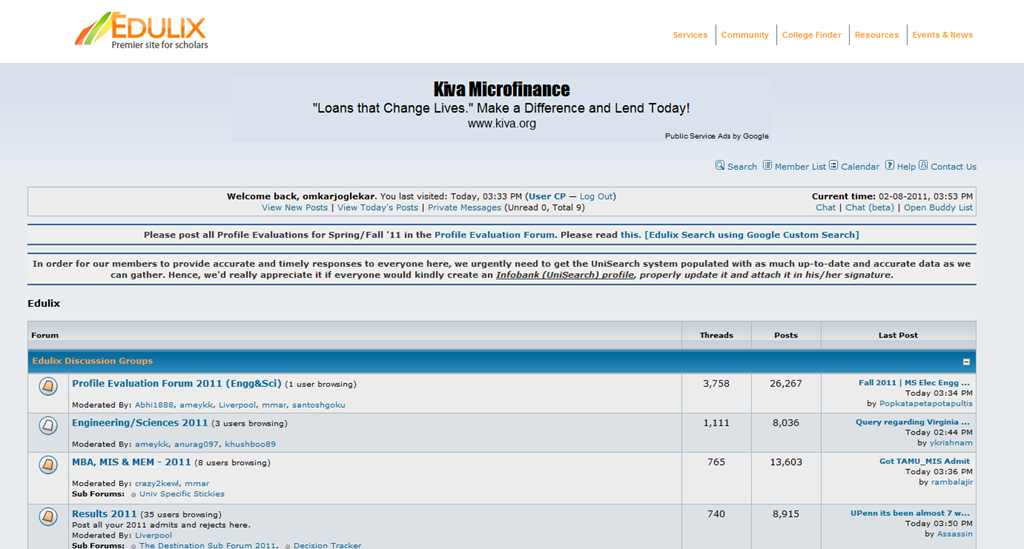
Task: Click the 'this.' link in announcement
Action: [630, 235]
